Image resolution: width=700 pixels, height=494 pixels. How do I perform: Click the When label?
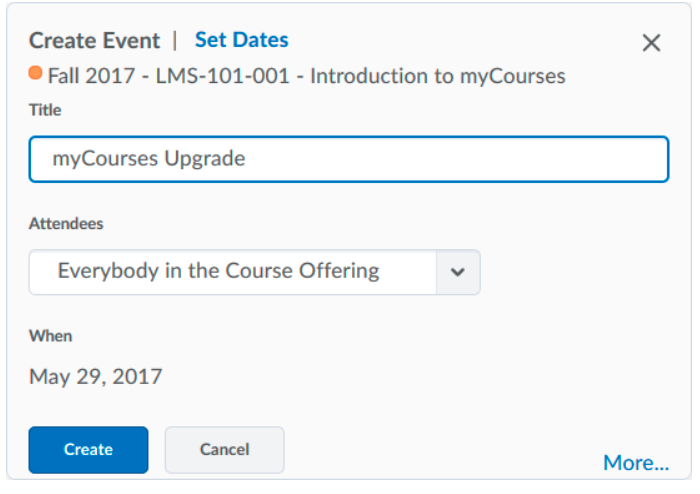(50, 336)
